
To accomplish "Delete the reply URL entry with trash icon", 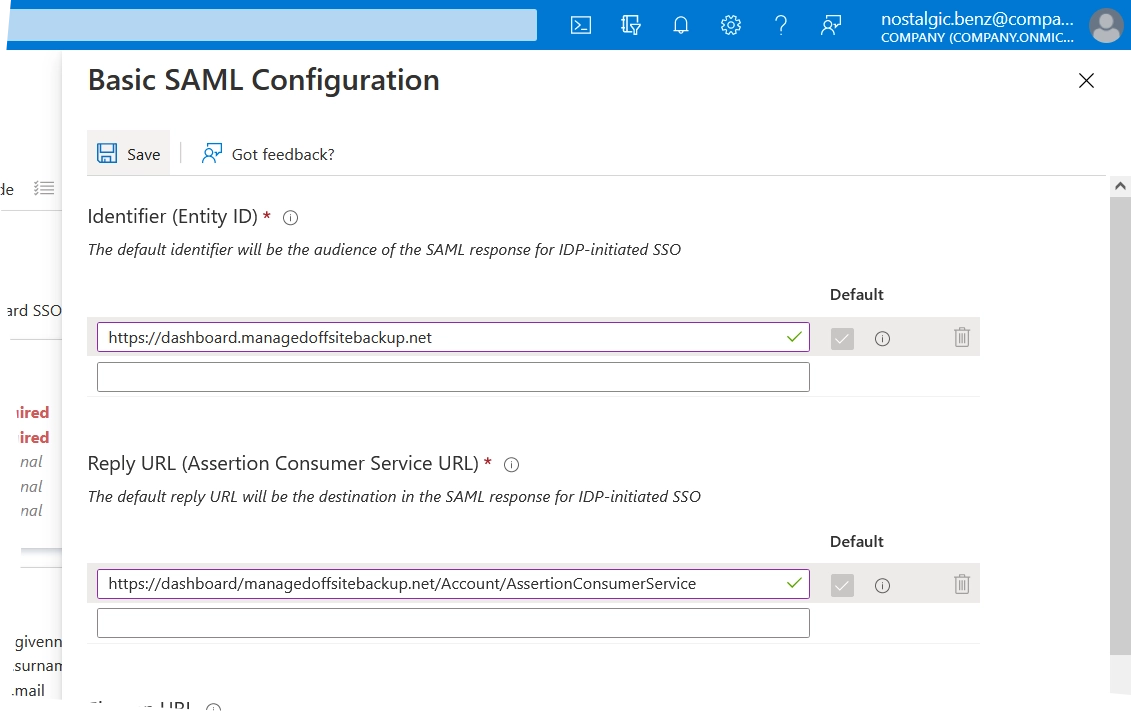I will [961, 584].
